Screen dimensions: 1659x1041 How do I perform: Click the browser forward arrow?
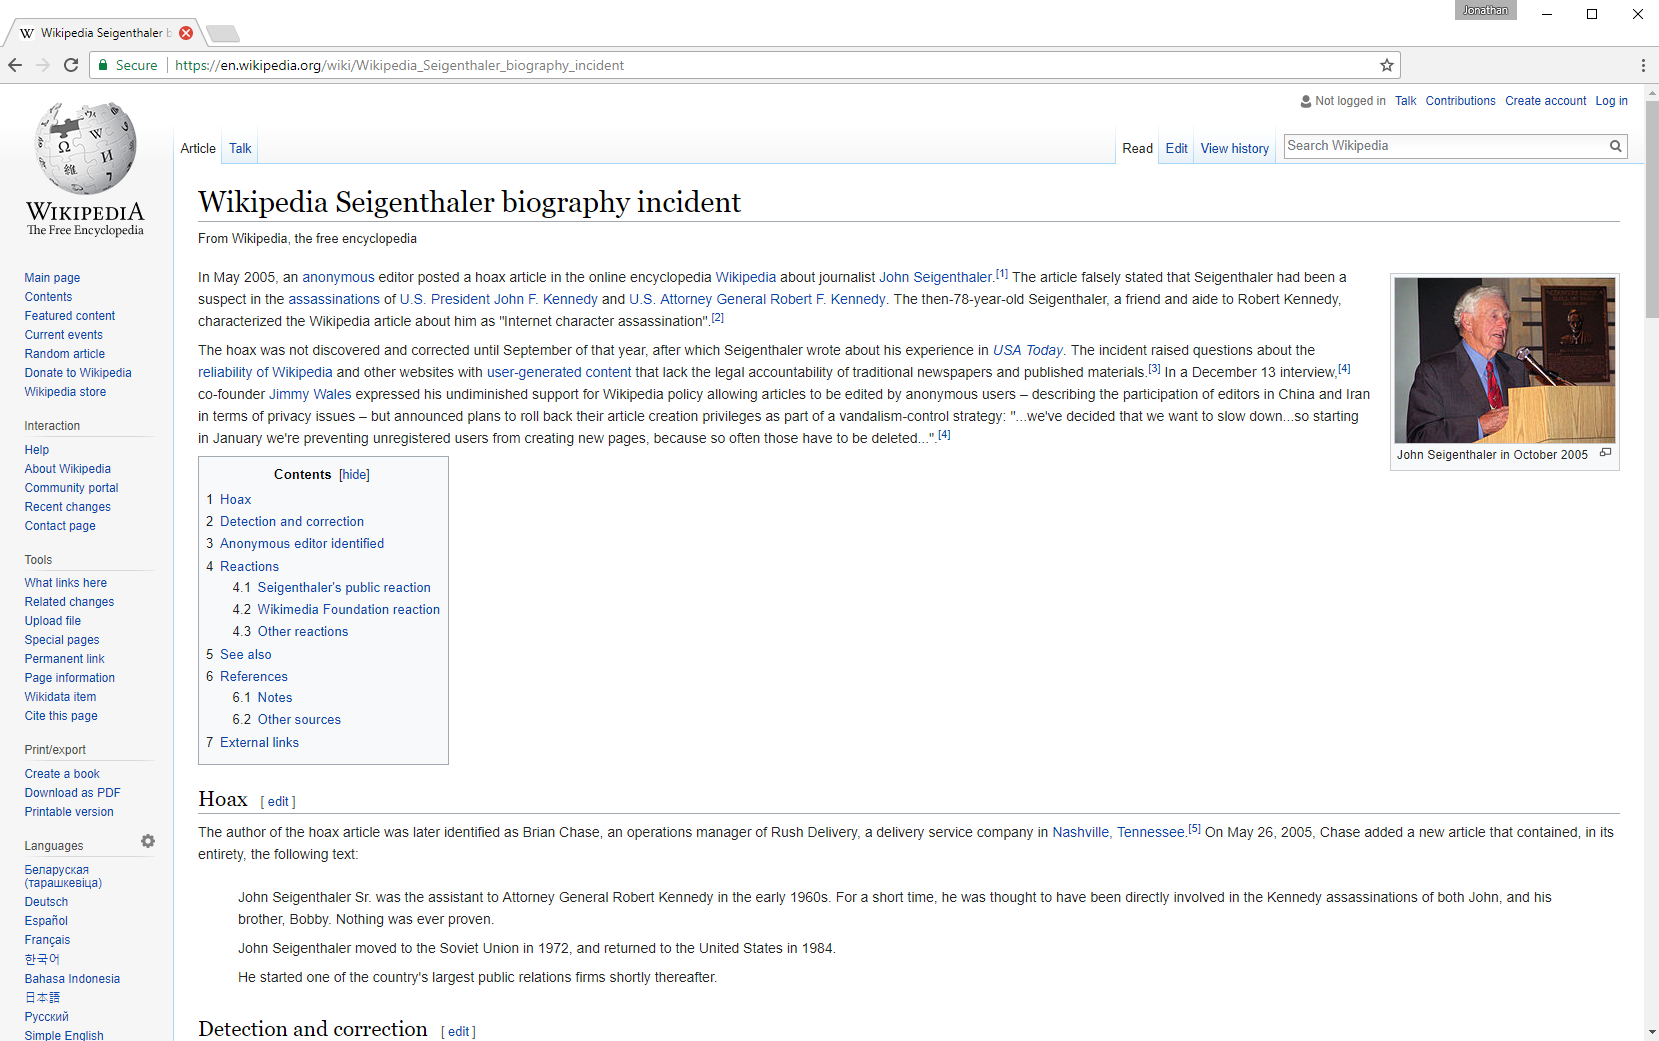(43, 65)
